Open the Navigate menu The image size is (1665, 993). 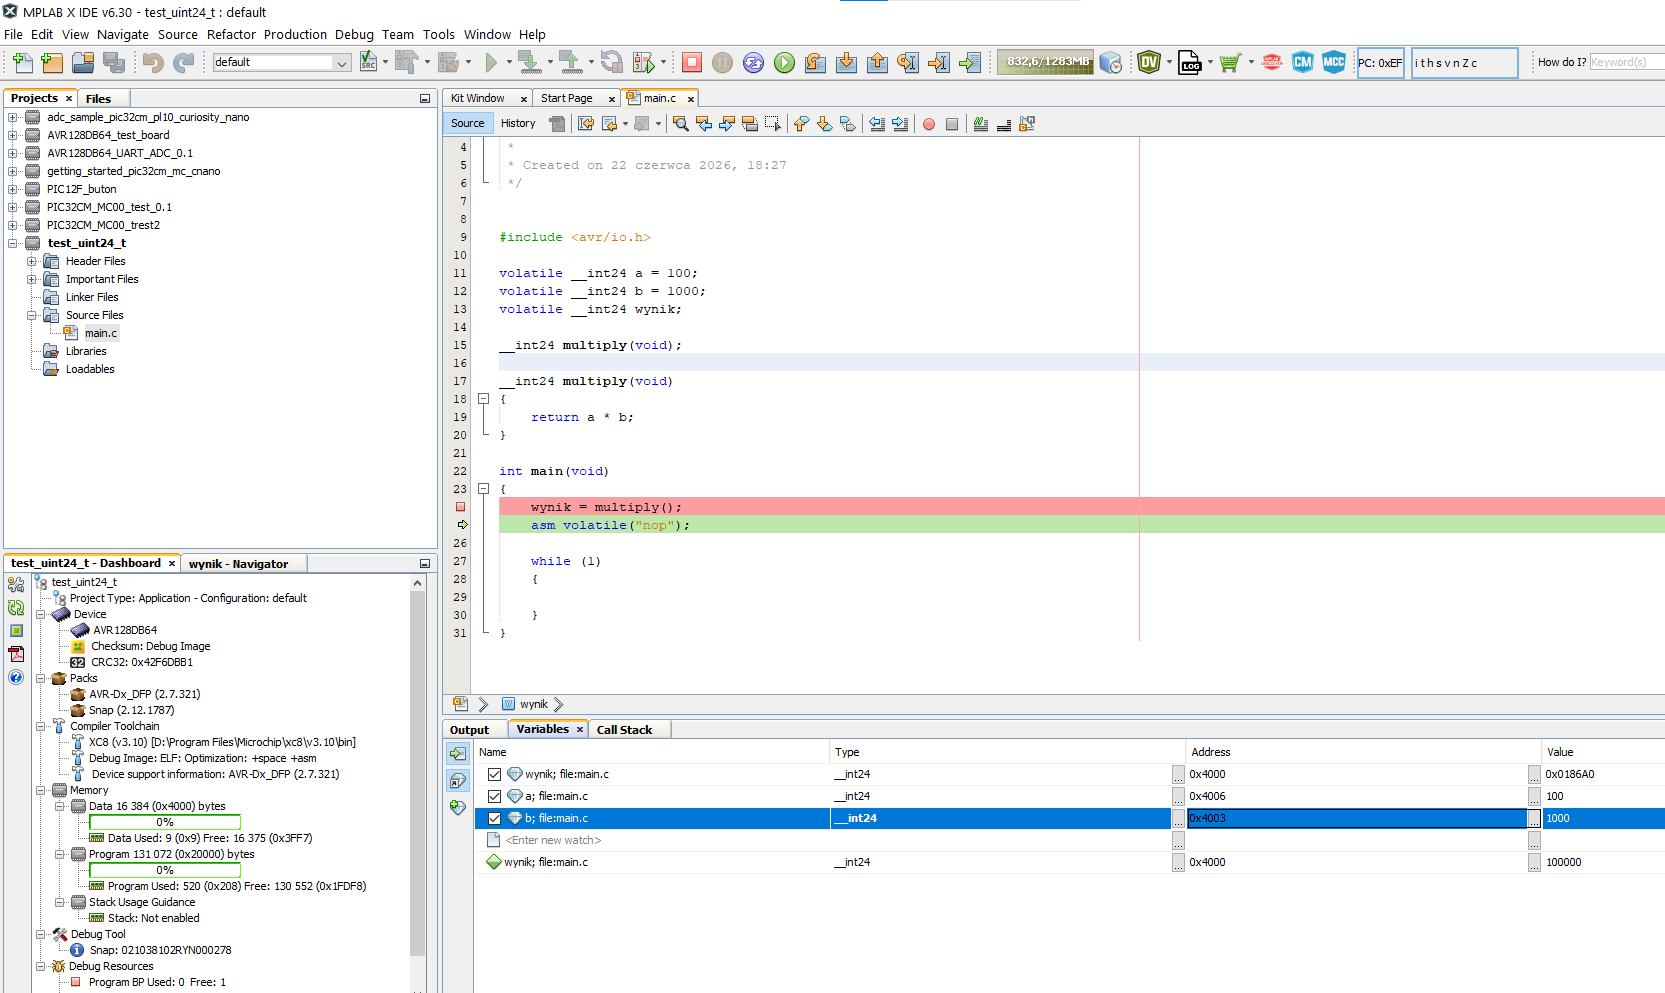(123, 34)
